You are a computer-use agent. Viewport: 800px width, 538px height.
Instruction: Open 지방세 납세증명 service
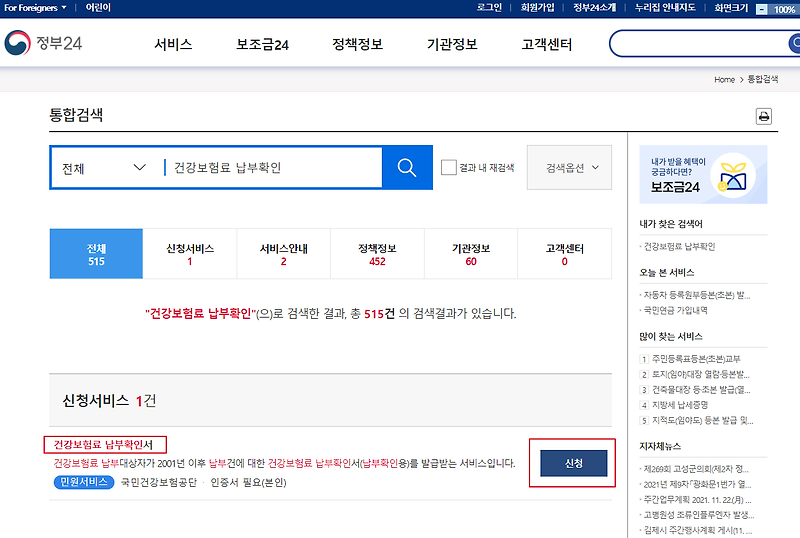point(680,405)
